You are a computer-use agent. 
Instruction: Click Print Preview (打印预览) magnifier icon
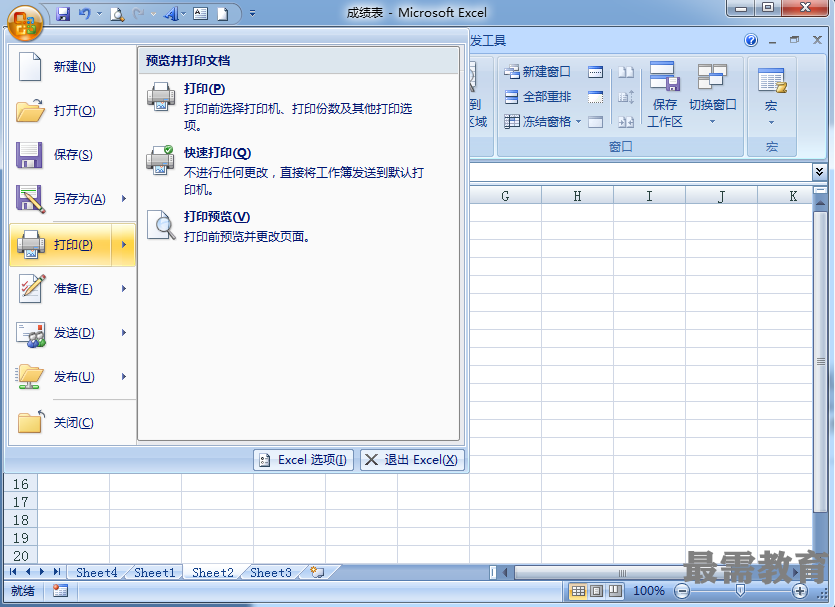pyautogui.click(x=161, y=225)
